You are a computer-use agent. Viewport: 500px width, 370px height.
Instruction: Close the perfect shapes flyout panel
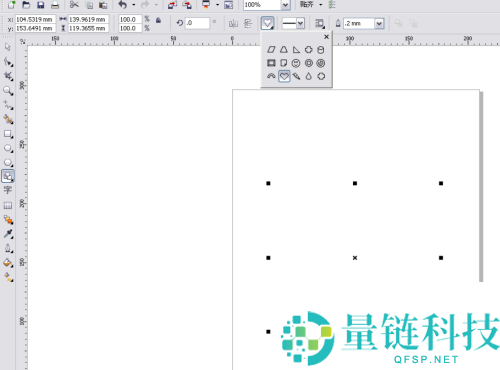(x=327, y=37)
